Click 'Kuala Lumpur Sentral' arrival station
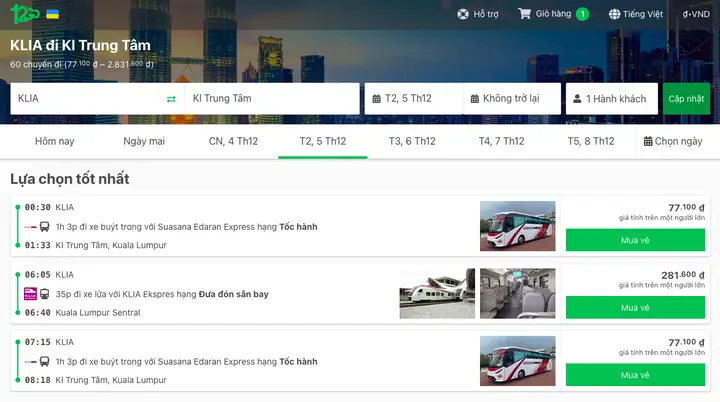This screenshot has width=720, height=402. pos(98,312)
